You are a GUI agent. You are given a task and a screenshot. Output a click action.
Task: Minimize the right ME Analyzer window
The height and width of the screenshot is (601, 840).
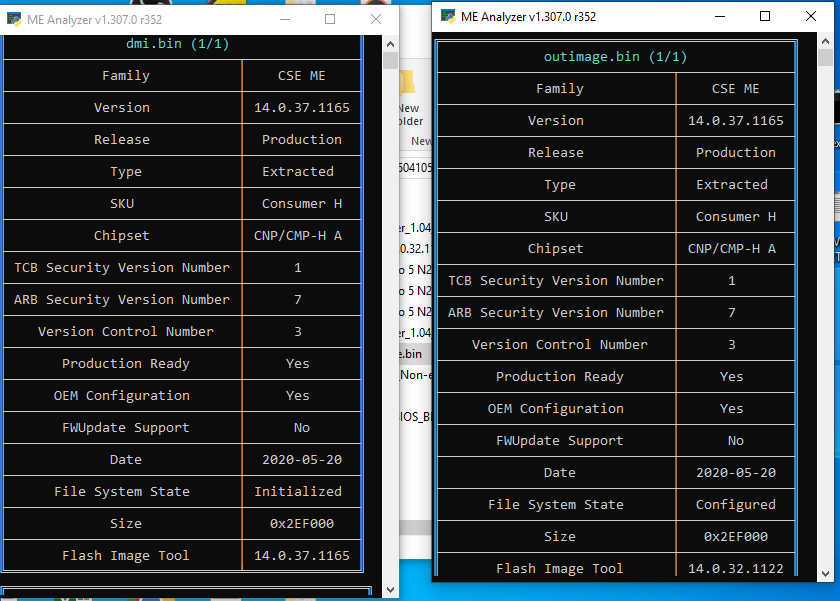point(720,16)
